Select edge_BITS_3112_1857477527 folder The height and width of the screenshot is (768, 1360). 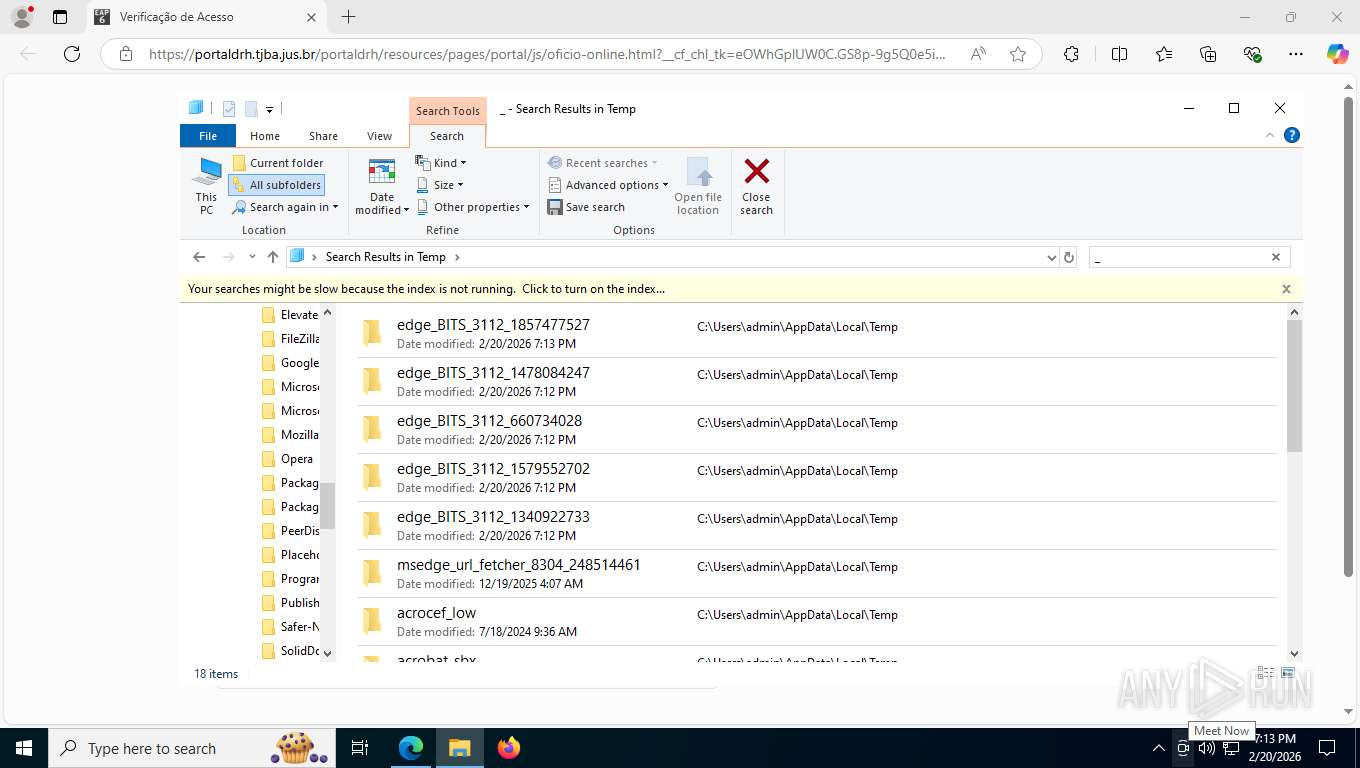pos(816,333)
